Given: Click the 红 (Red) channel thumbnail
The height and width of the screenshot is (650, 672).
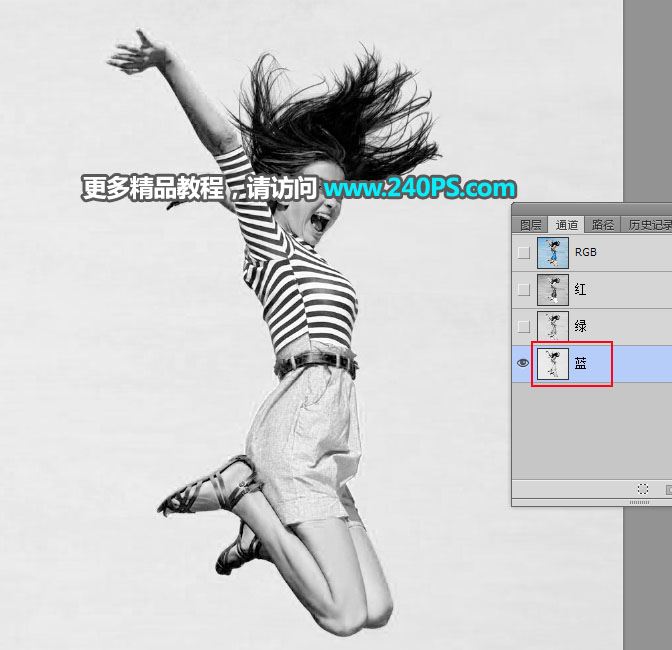Looking at the screenshot, I should (x=553, y=290).
